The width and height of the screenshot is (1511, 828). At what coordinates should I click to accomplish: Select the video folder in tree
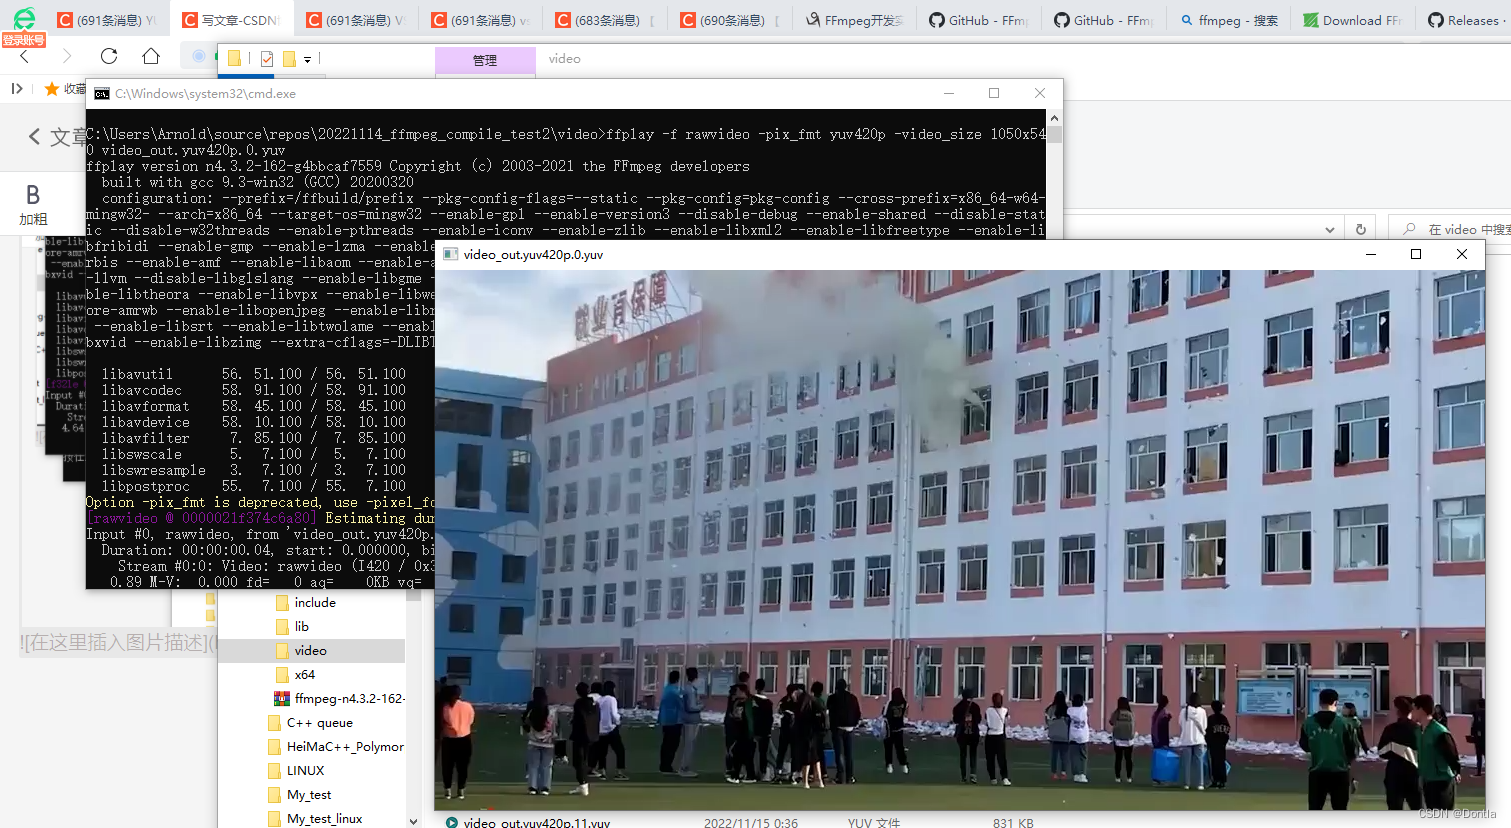312,651
